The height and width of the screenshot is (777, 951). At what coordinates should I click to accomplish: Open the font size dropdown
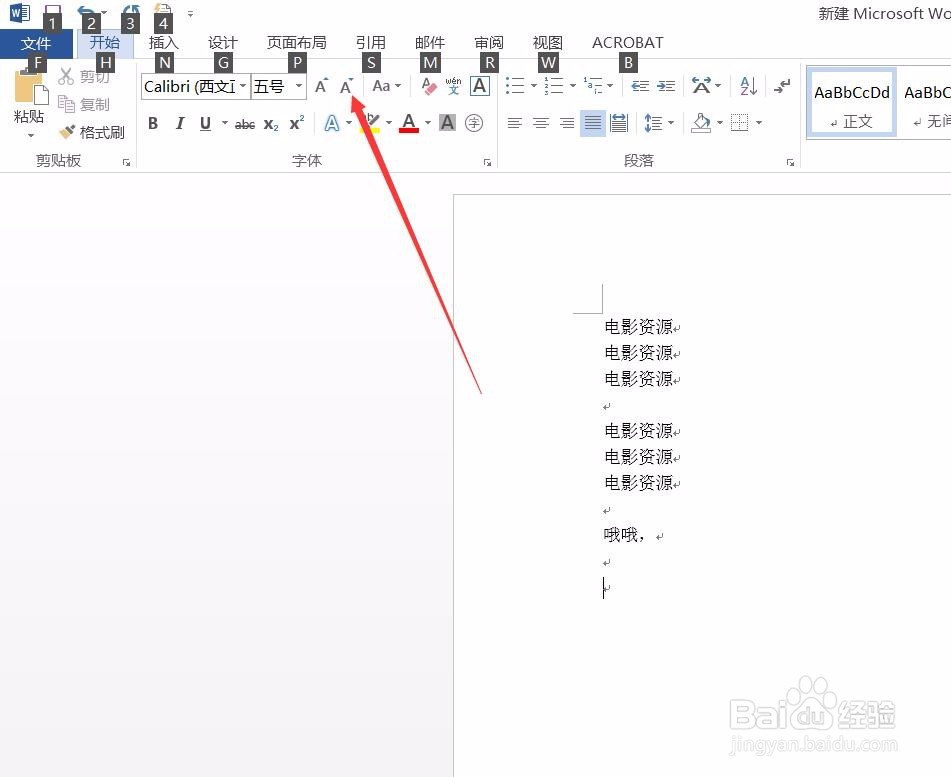[x=297, y=86]
